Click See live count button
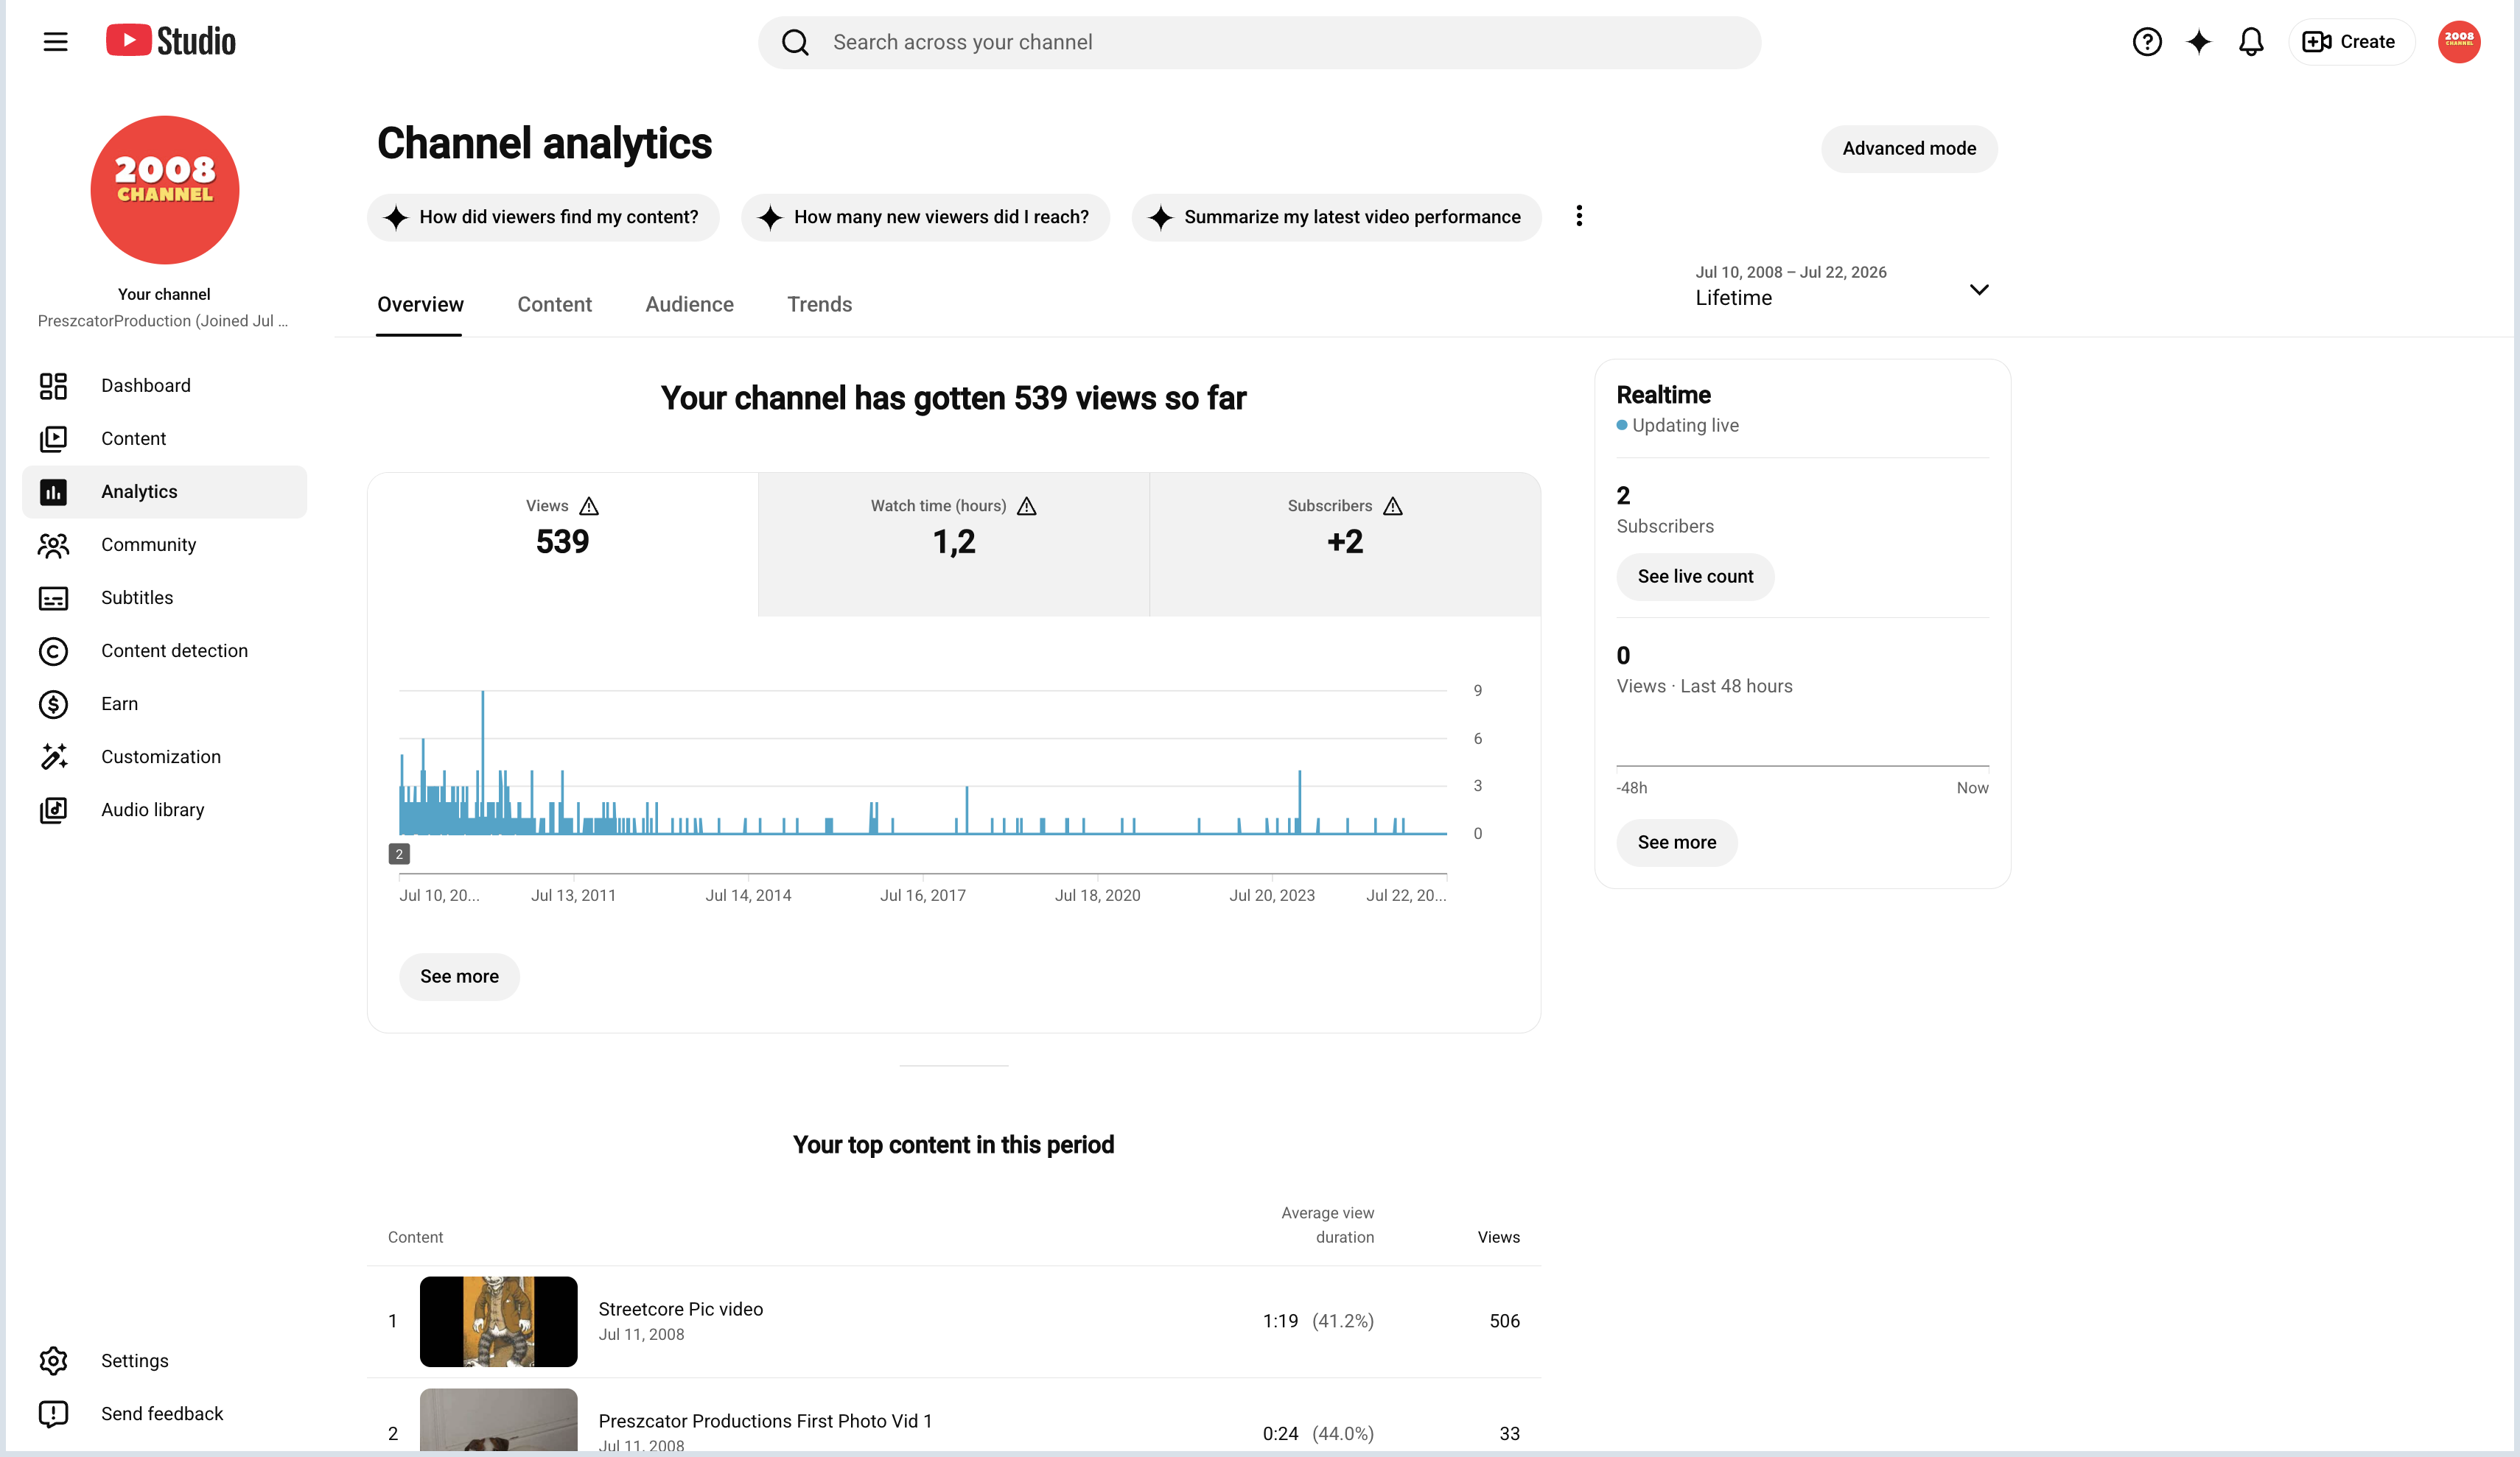This screenshot has width=2520, height=1457. pos(1695,577)
